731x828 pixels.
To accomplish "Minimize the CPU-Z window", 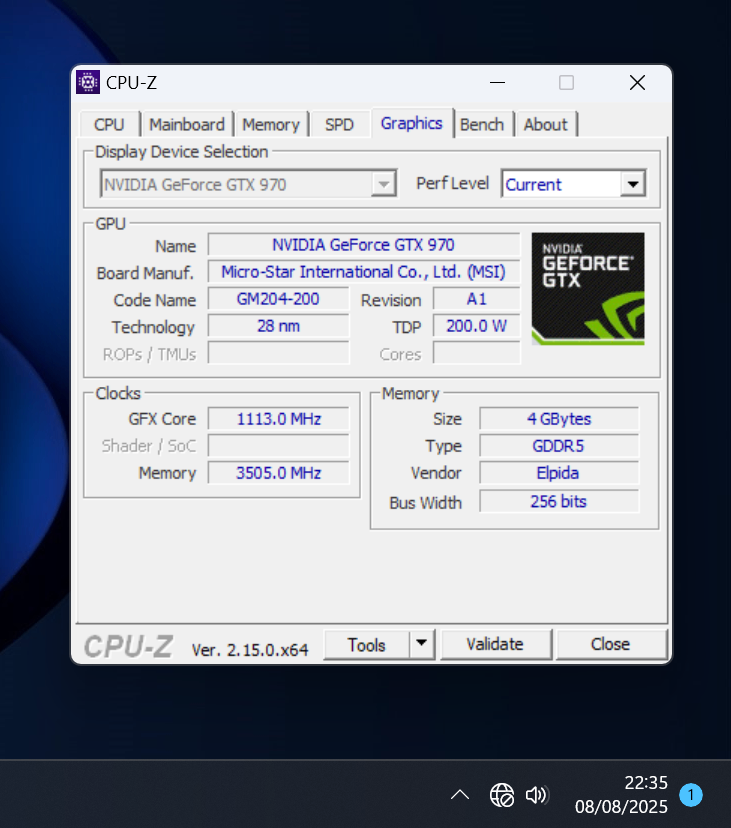I will click(x=498, y=82).
